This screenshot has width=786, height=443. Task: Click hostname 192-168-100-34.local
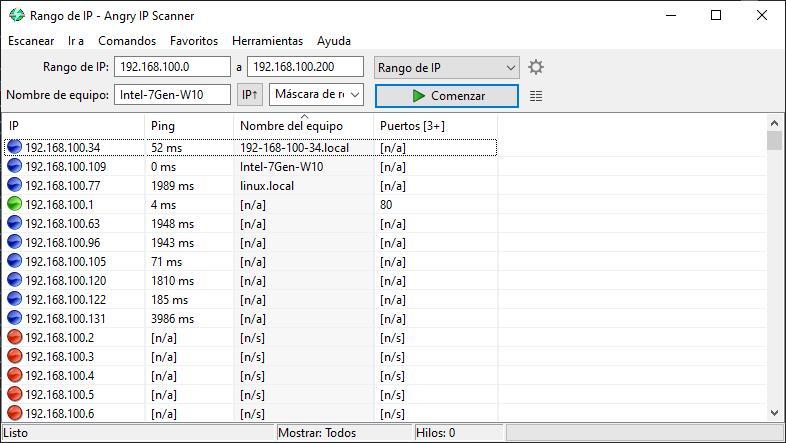[x=295, y=148]
